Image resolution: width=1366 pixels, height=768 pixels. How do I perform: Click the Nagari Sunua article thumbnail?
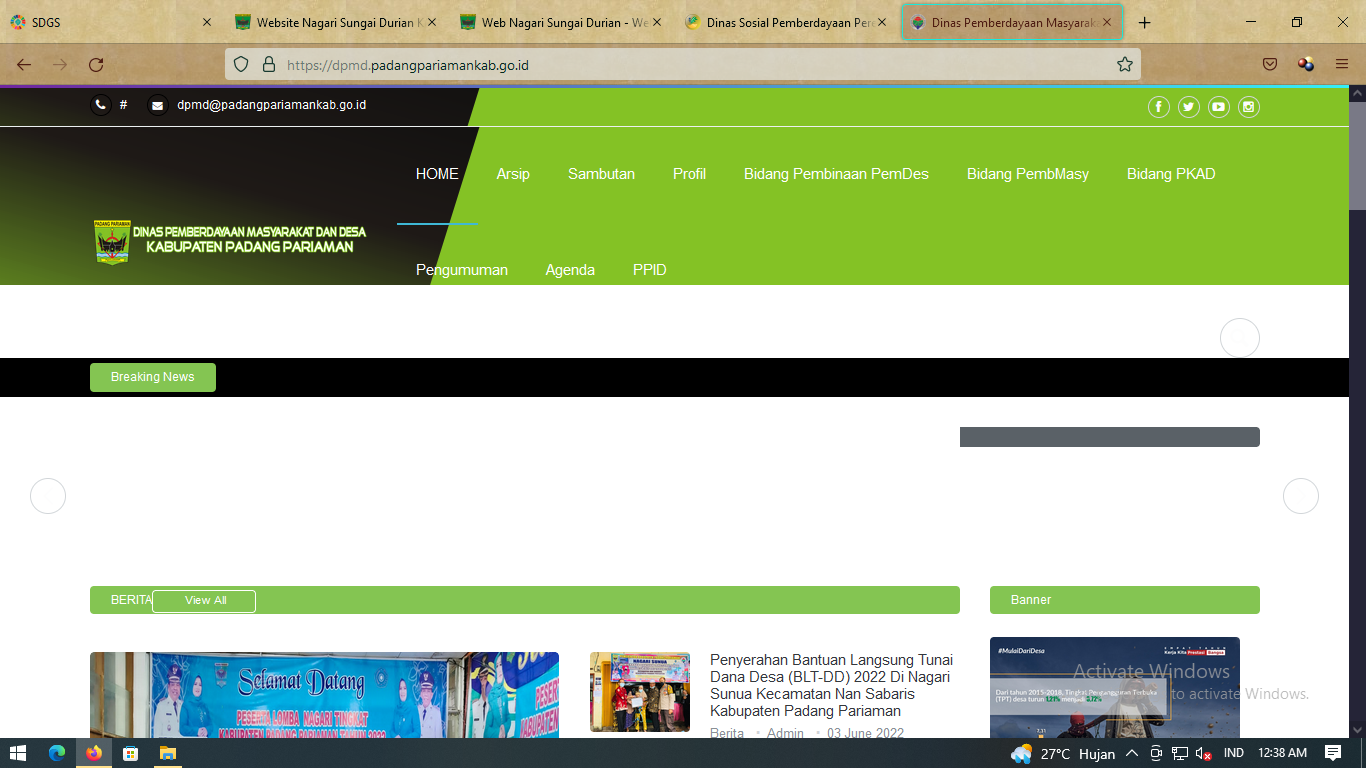[x=640, y=692]
